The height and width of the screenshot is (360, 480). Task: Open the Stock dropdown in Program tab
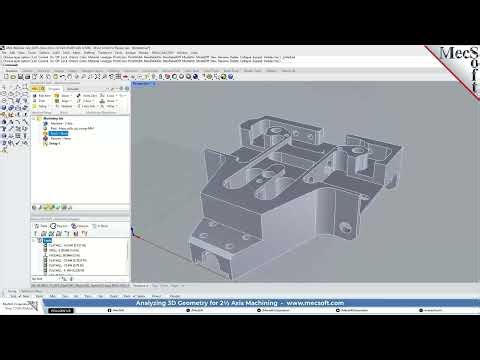tap(63, 96)
